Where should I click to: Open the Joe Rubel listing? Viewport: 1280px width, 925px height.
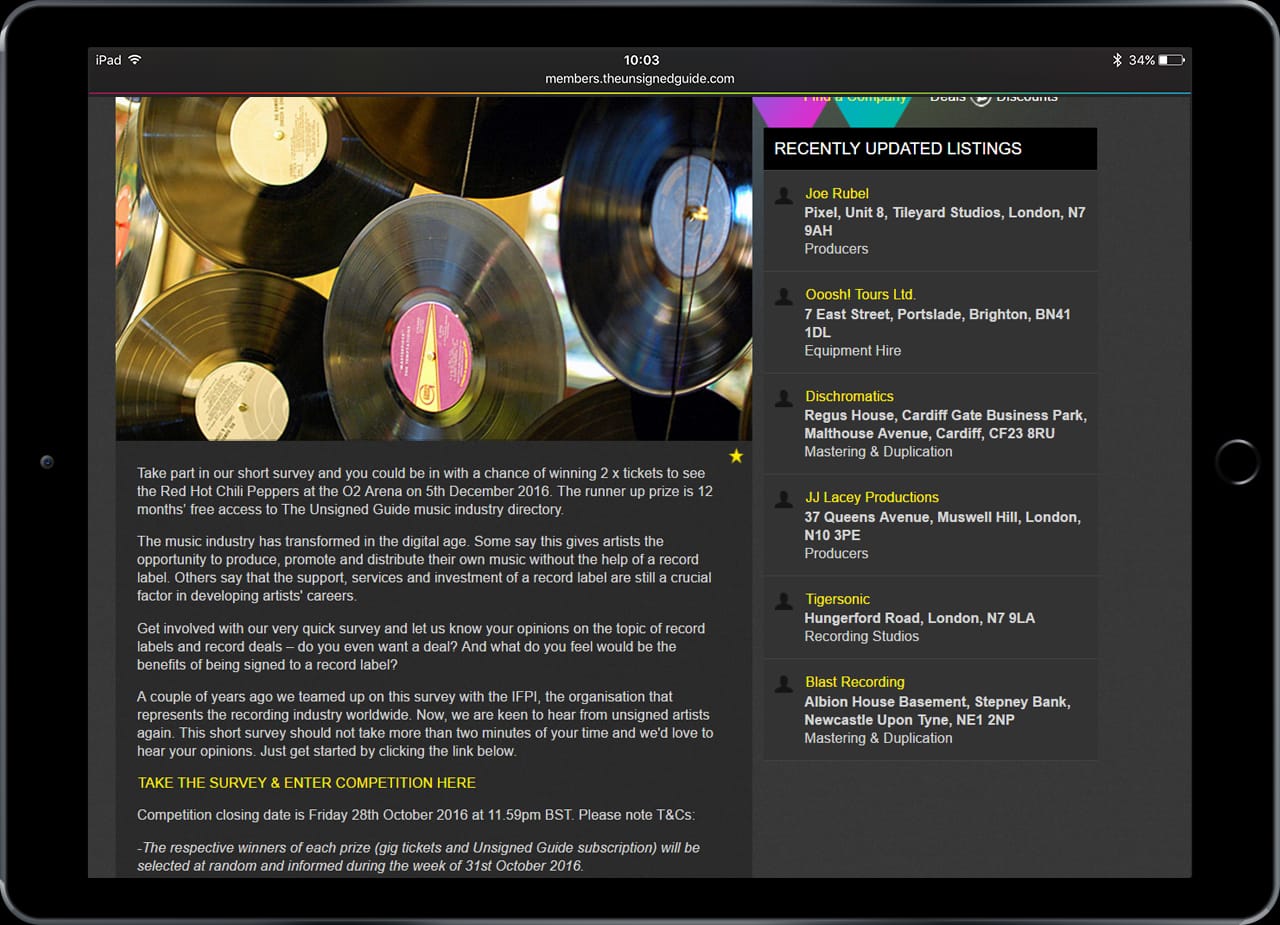click(837, 193)
